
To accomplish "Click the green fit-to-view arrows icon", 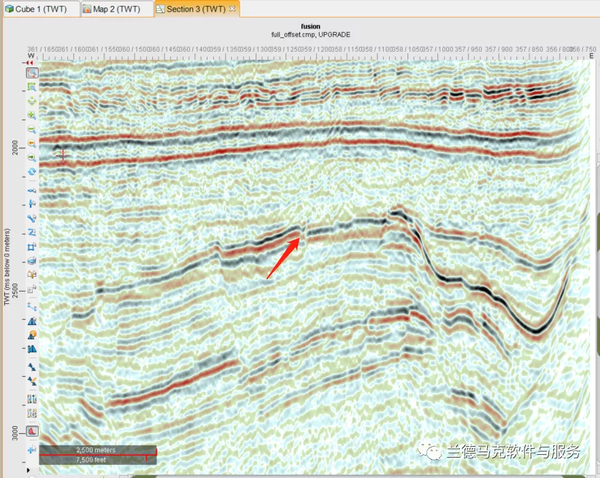I will [32, 101].
